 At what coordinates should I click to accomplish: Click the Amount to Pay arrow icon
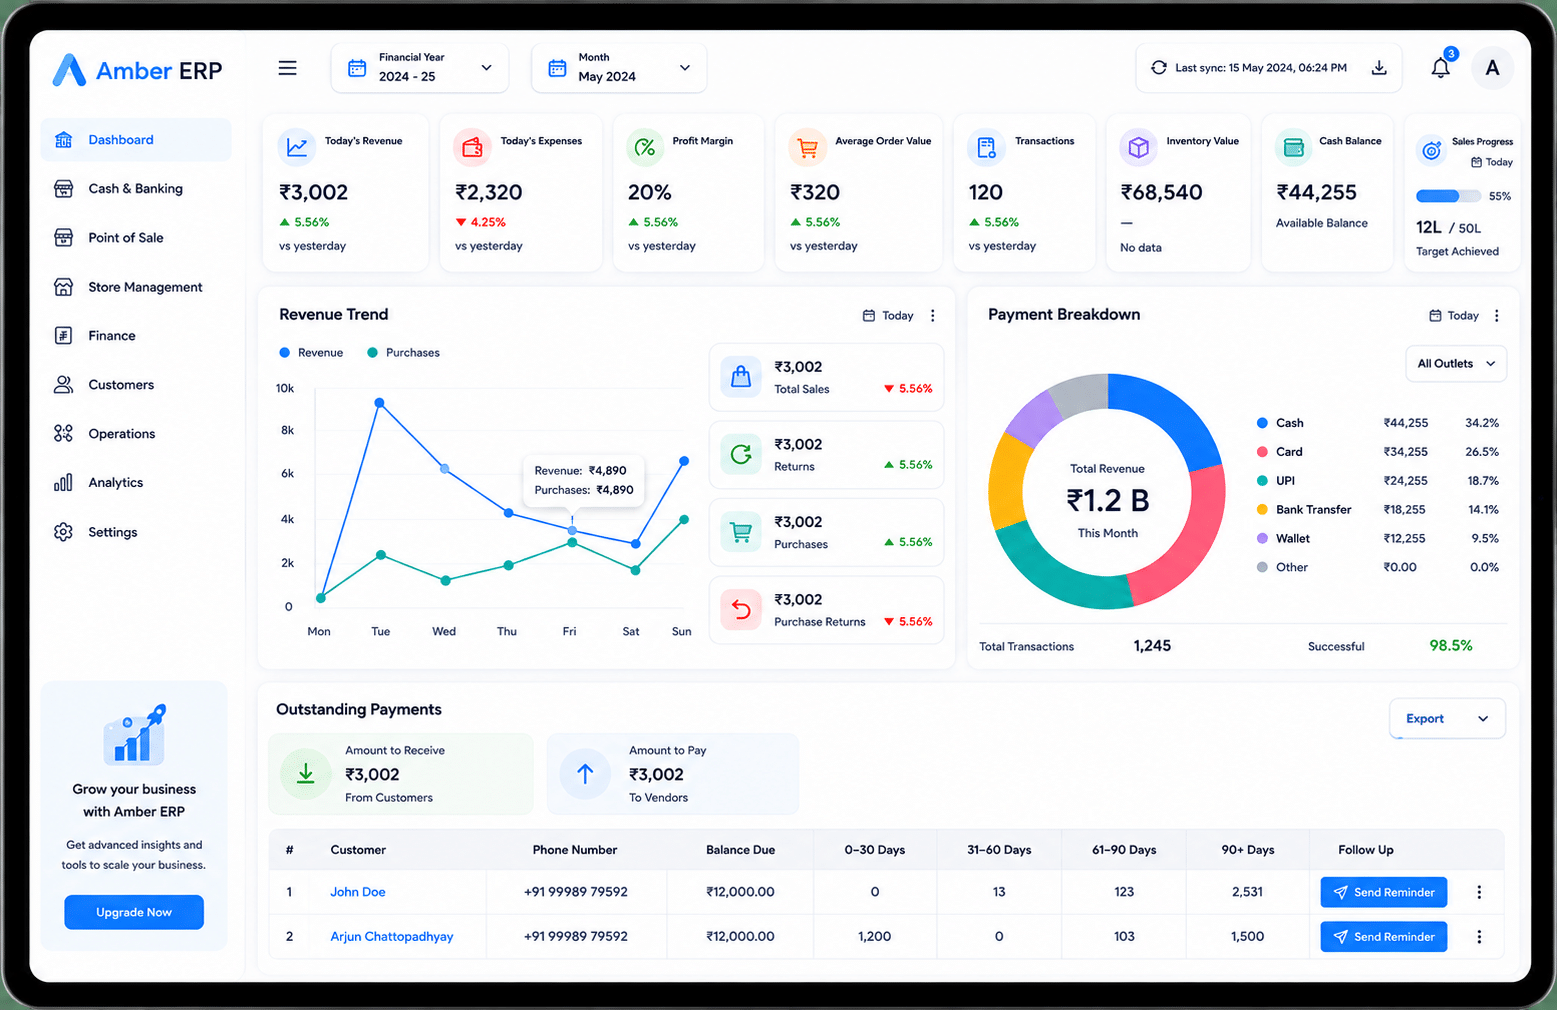click(585, 773)
